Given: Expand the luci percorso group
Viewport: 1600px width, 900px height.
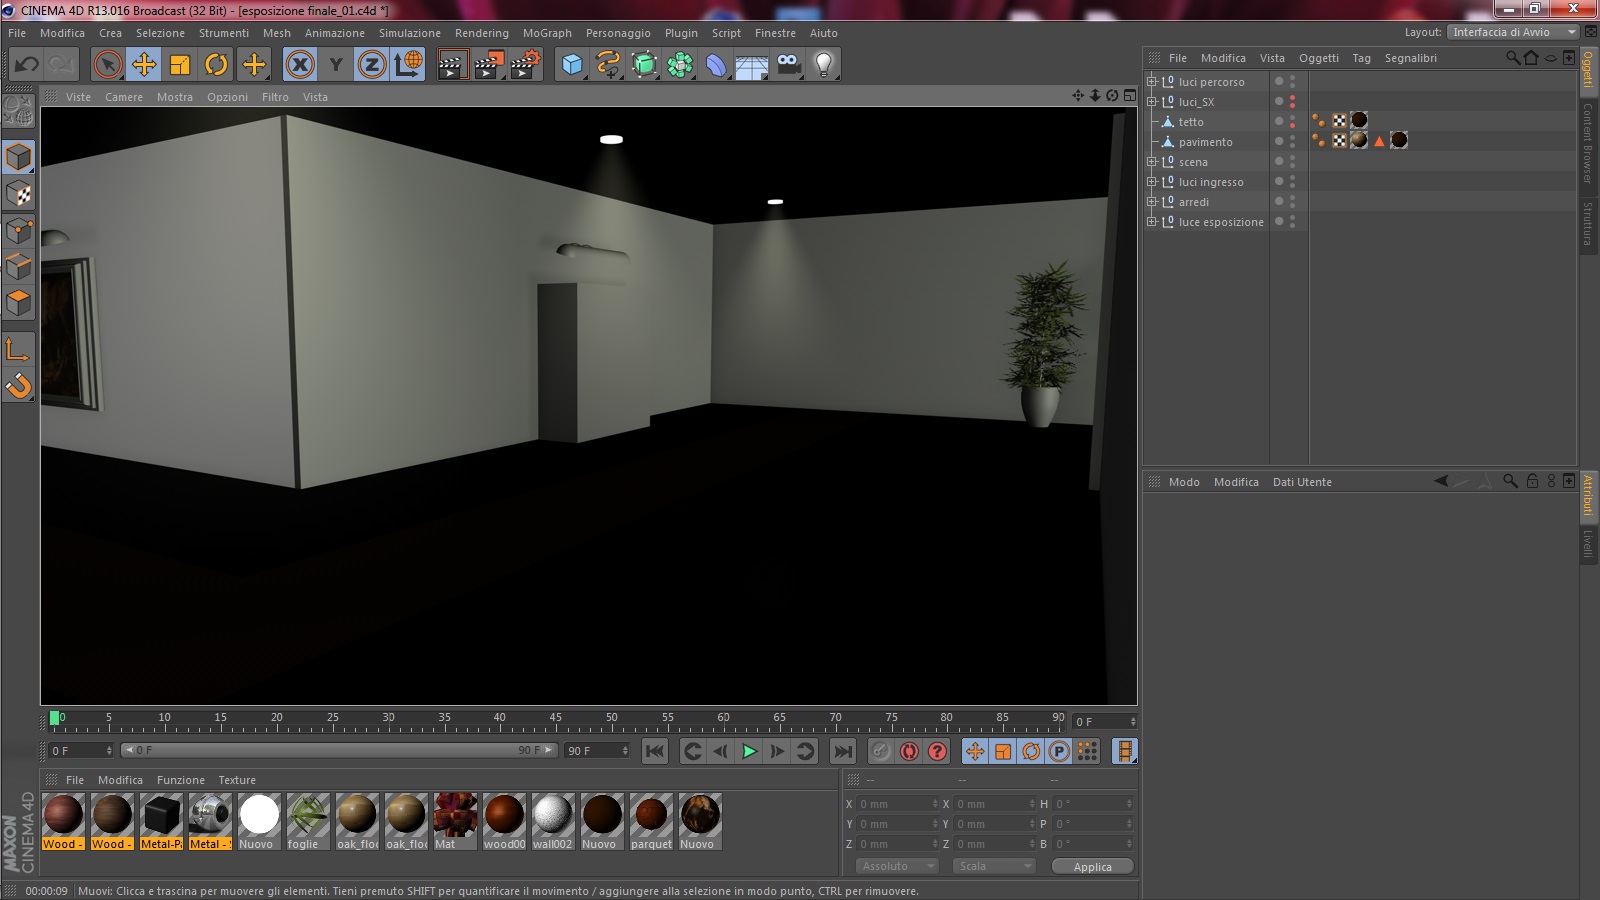Looking at the screenshot, I should 1151,82.
